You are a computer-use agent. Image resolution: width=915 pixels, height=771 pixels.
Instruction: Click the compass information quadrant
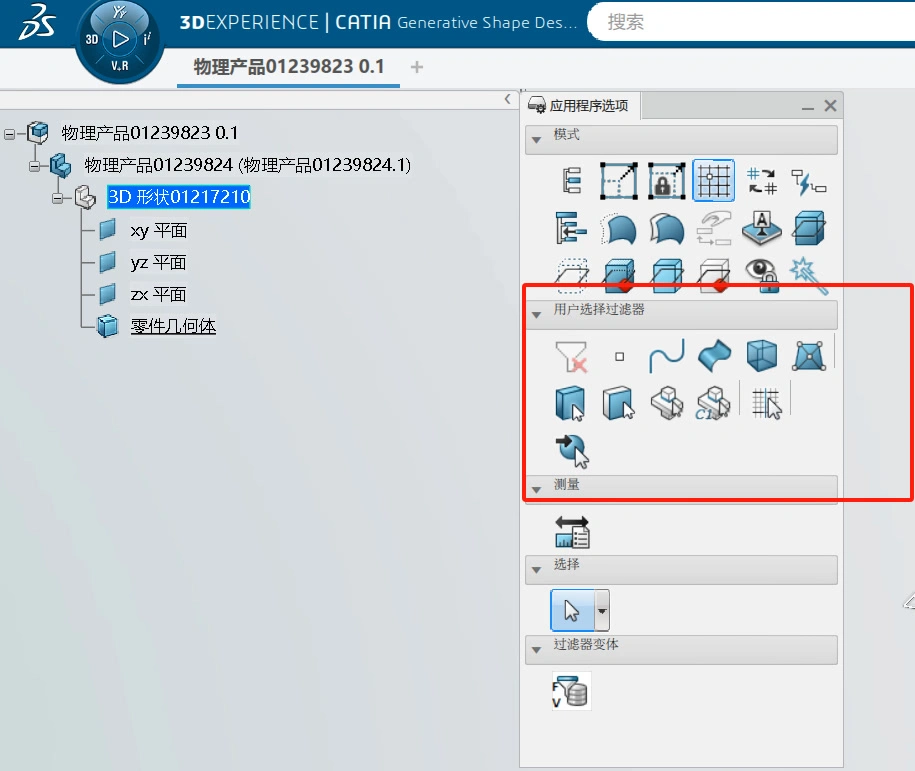pos(147,39)
